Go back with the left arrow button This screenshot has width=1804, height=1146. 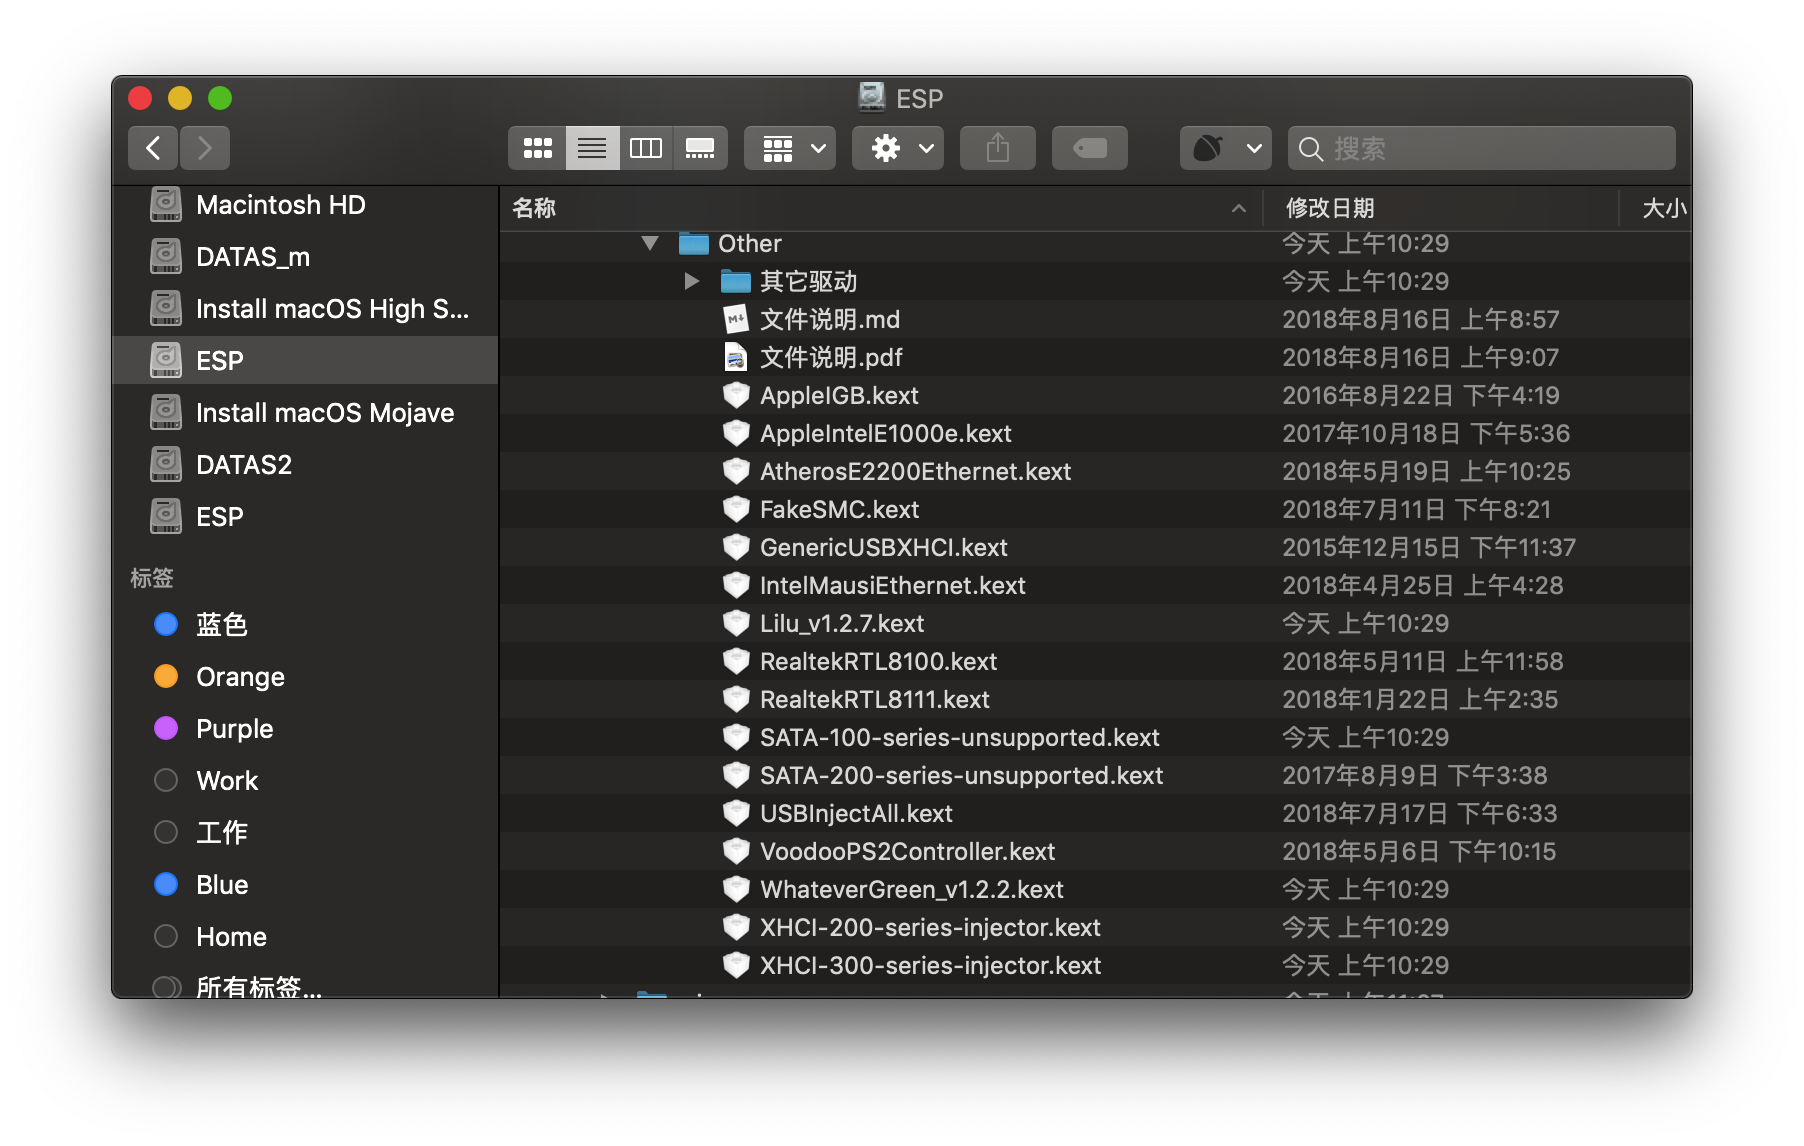tap(153, 148)
